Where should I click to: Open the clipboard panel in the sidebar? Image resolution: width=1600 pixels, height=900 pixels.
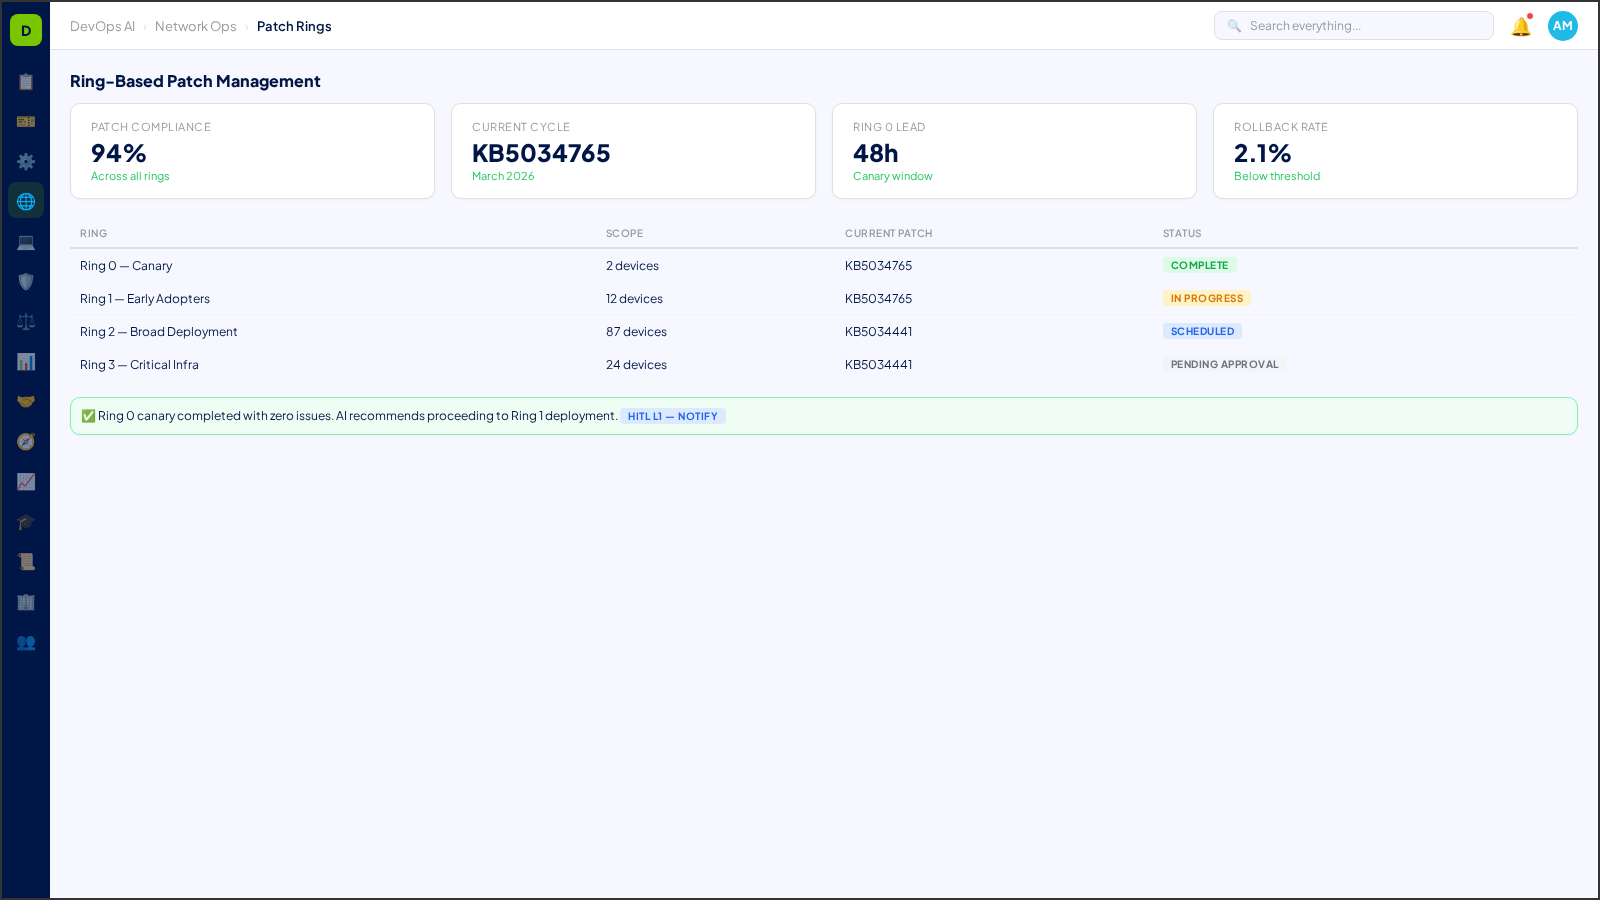pyautogui.click(x=26, y=81)
